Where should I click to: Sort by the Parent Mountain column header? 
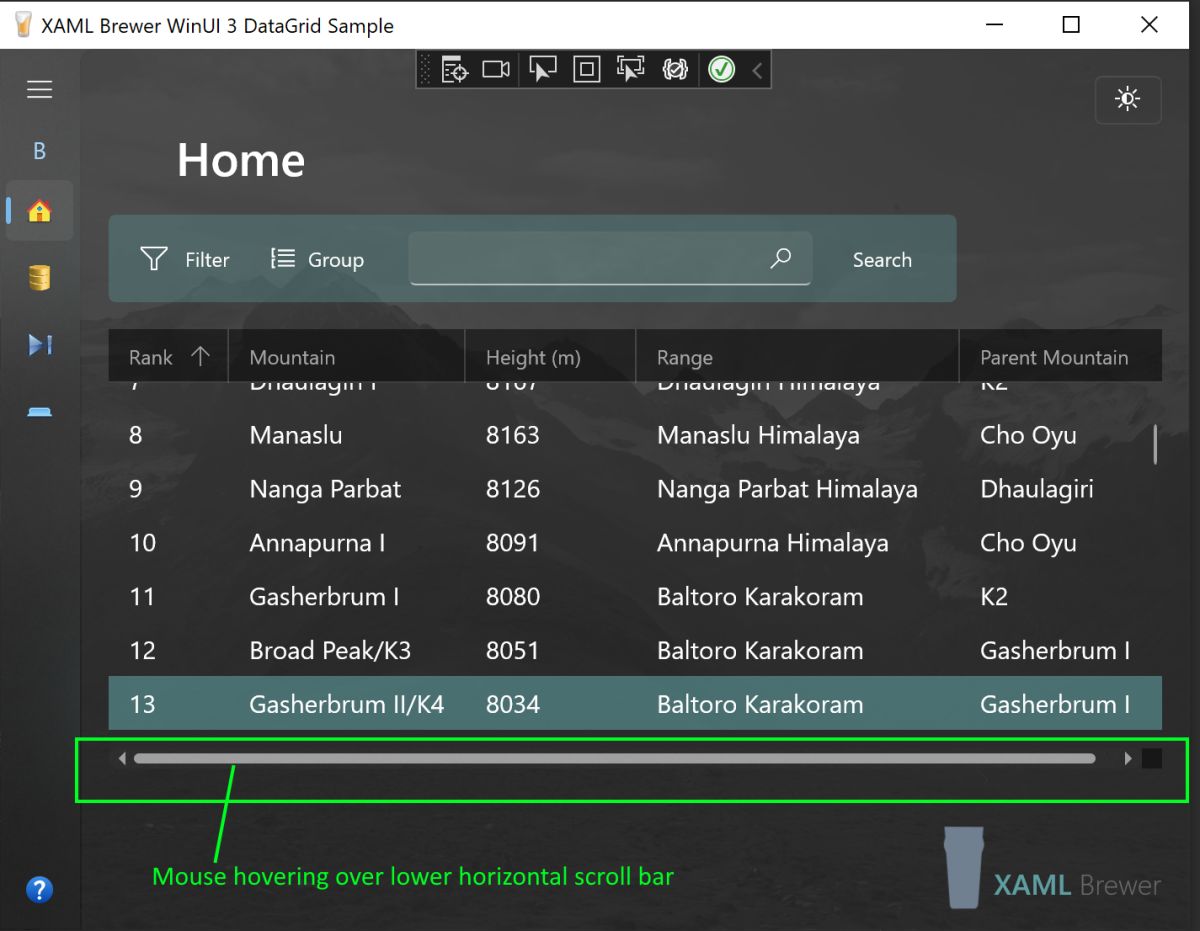tap(1061, 357)
